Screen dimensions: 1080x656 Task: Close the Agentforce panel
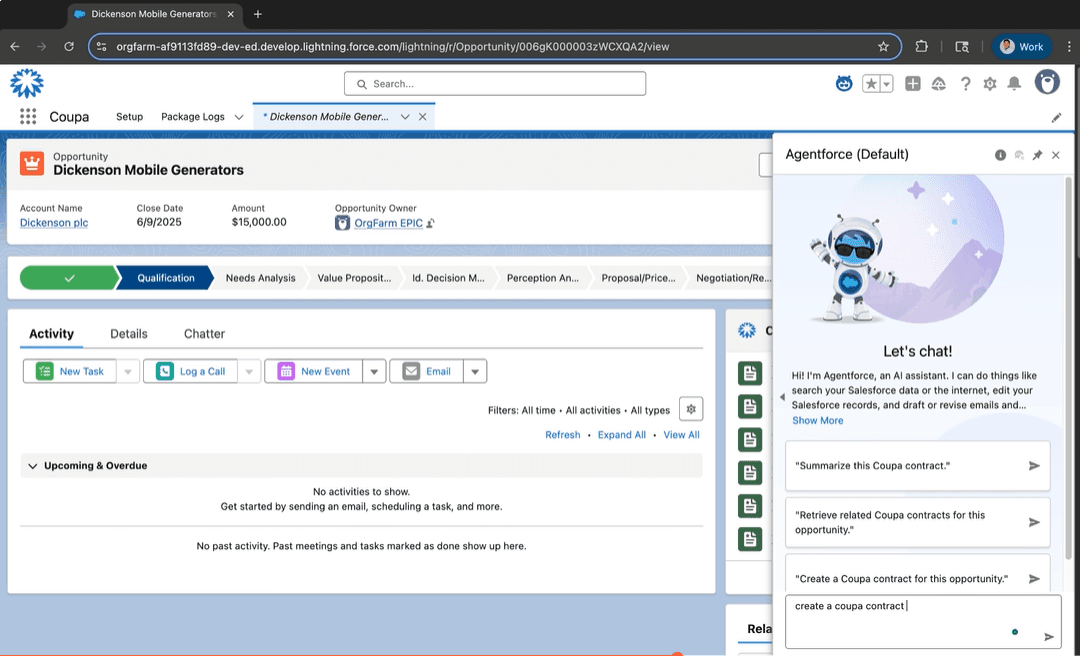coord(1056,155)
